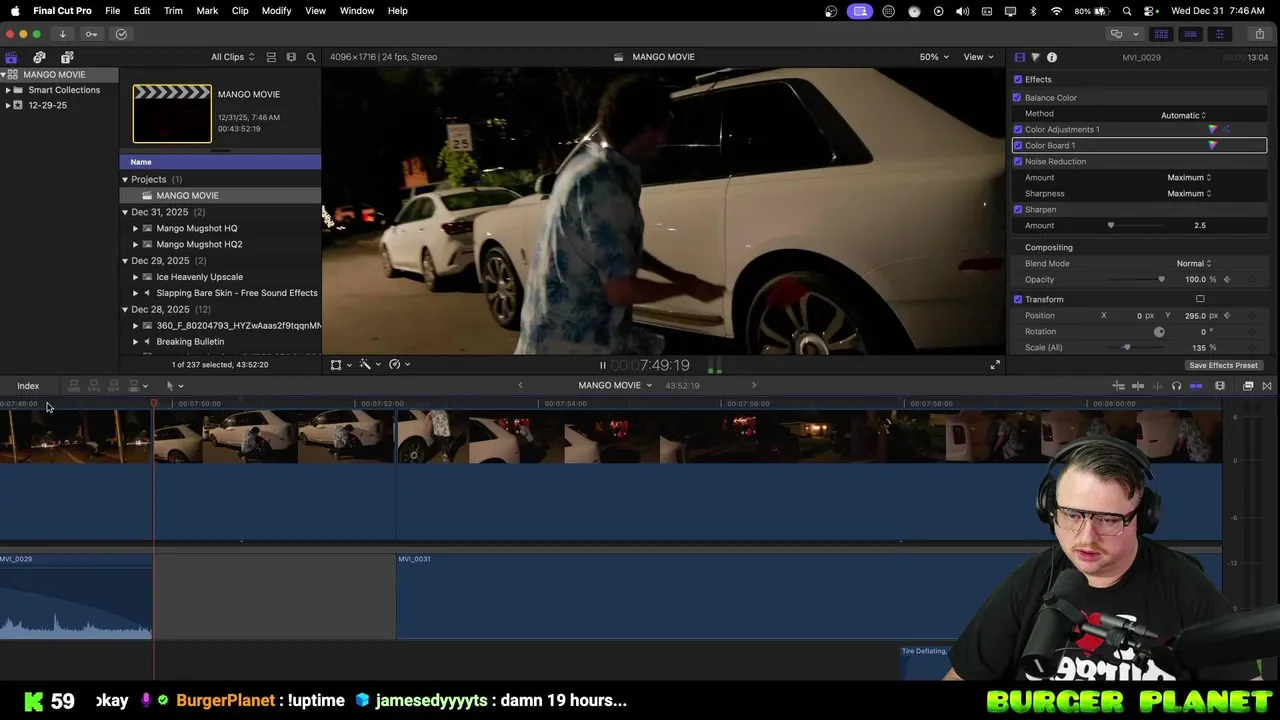Toggle the inspector sliders button
The height and width of the screenshot is (720, 1280).
[x=1219, y=34]
